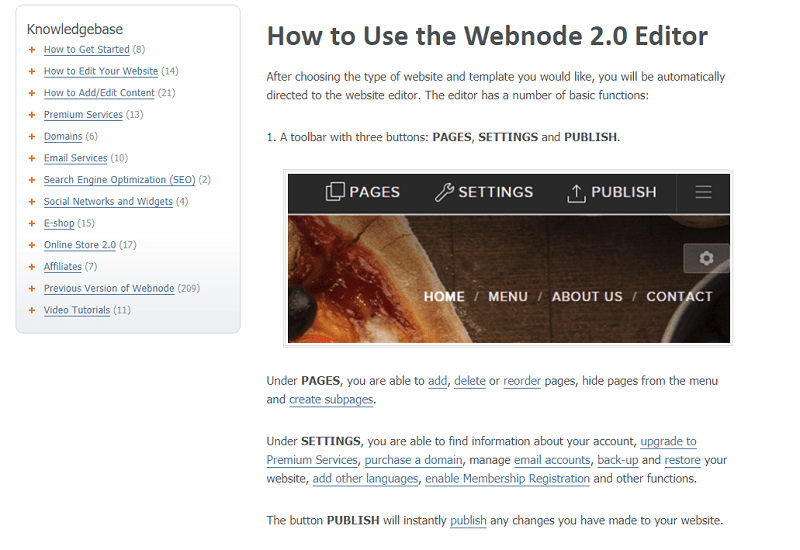800x550 pixels.
Task: Open the hamburger menu icon in toolbar
Action: pos(703,192)
